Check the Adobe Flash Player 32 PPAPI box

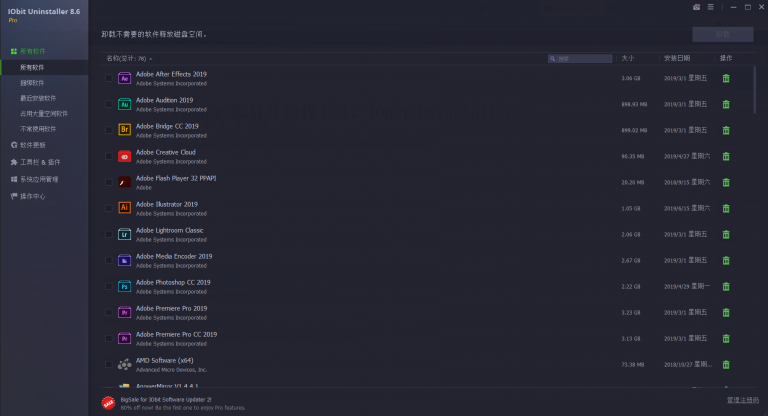pos(109,182)
